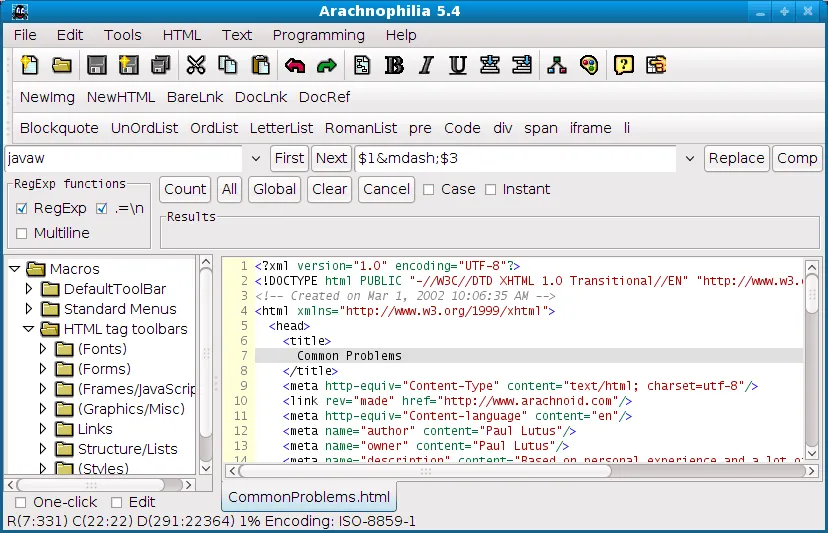
Task: Click the yellow Help question mark icon
Action: [624, 66]
